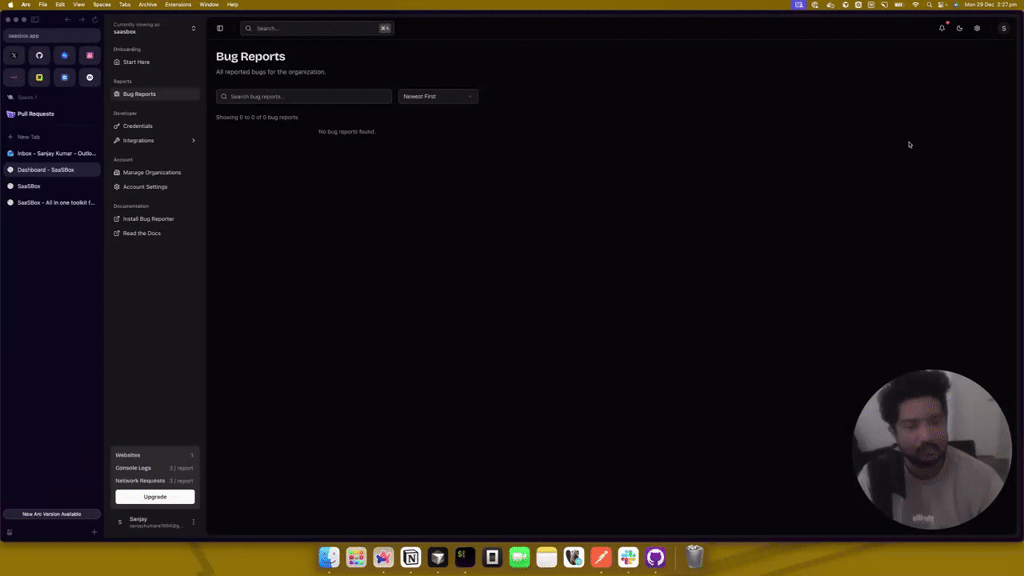Open Read the Docs link
The image size is (1024, 576).
(x=155, y=233)
